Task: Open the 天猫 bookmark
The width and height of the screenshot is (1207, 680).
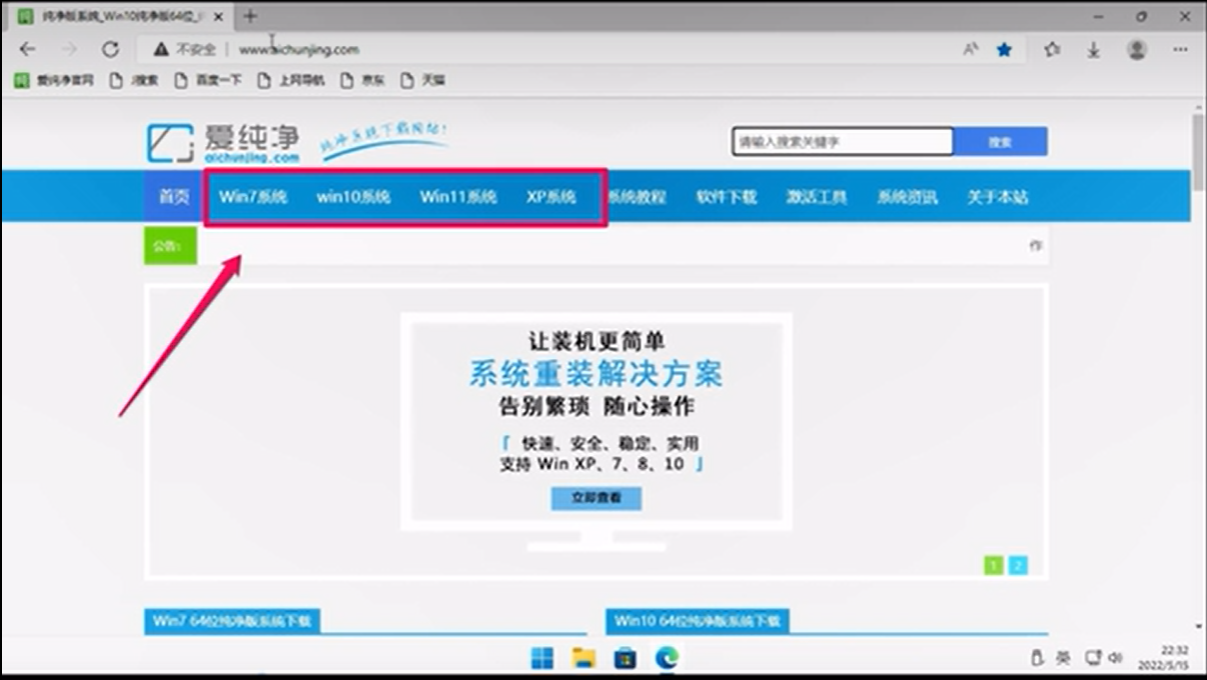Action: [x=422, y=81]
